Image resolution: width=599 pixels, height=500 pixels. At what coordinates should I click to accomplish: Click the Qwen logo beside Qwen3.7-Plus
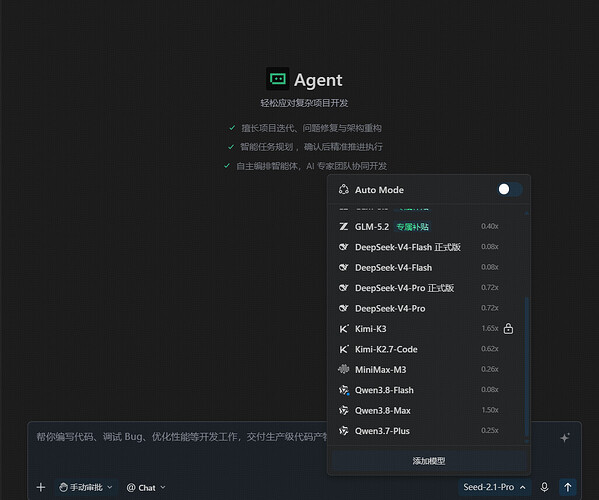[x=344, y=431]
